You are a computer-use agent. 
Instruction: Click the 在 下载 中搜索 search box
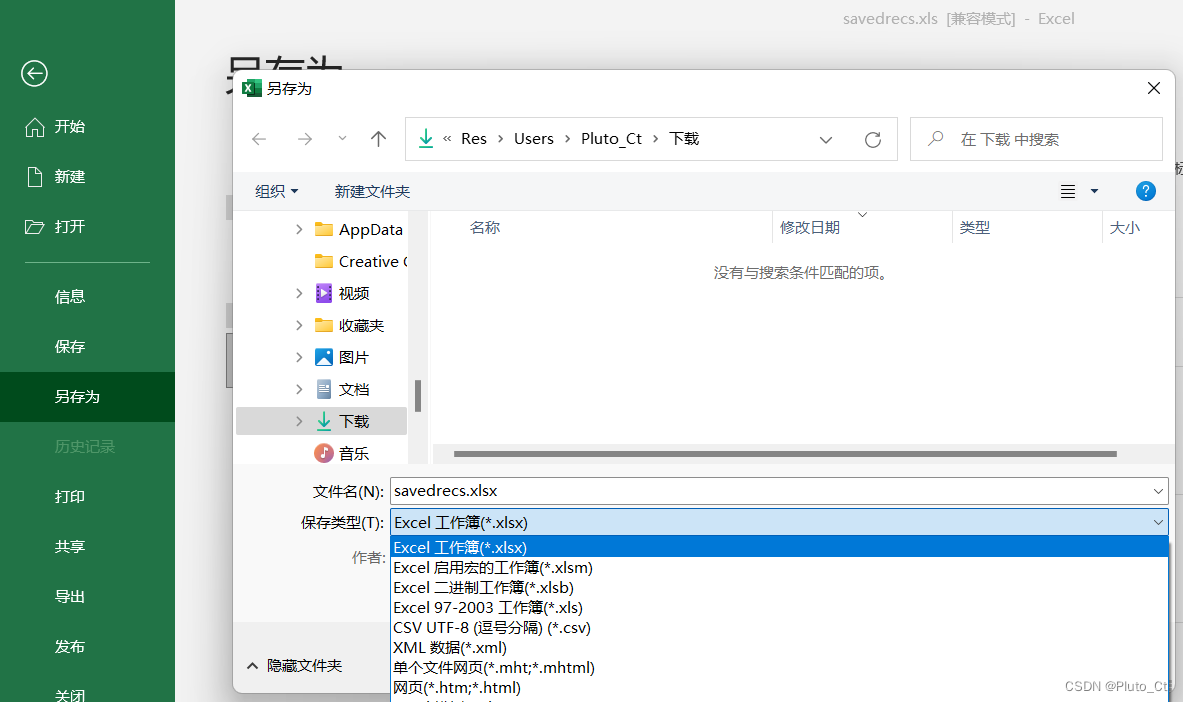[1036, 139]
